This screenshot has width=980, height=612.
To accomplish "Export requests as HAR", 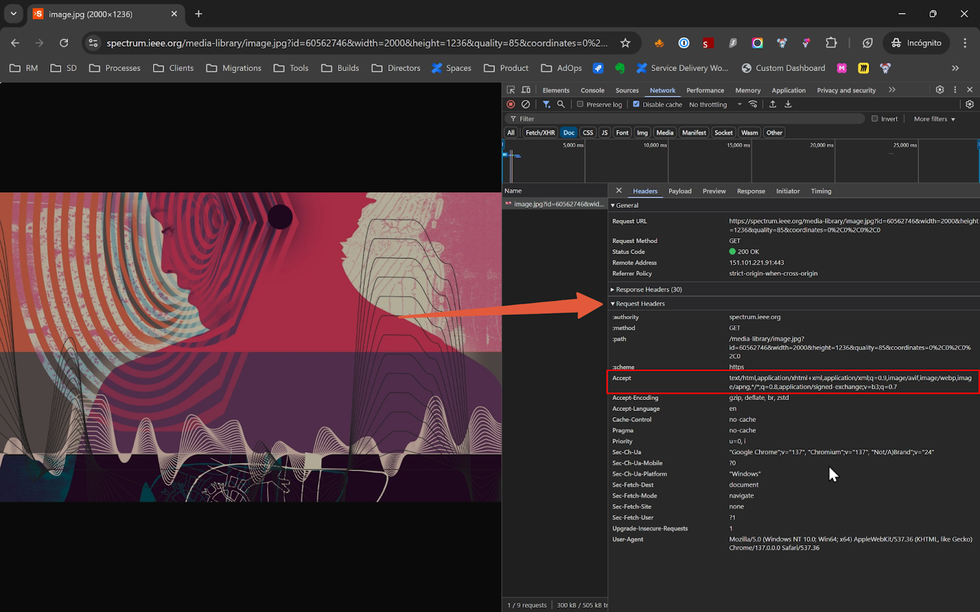I will click(x=788, y=104).
